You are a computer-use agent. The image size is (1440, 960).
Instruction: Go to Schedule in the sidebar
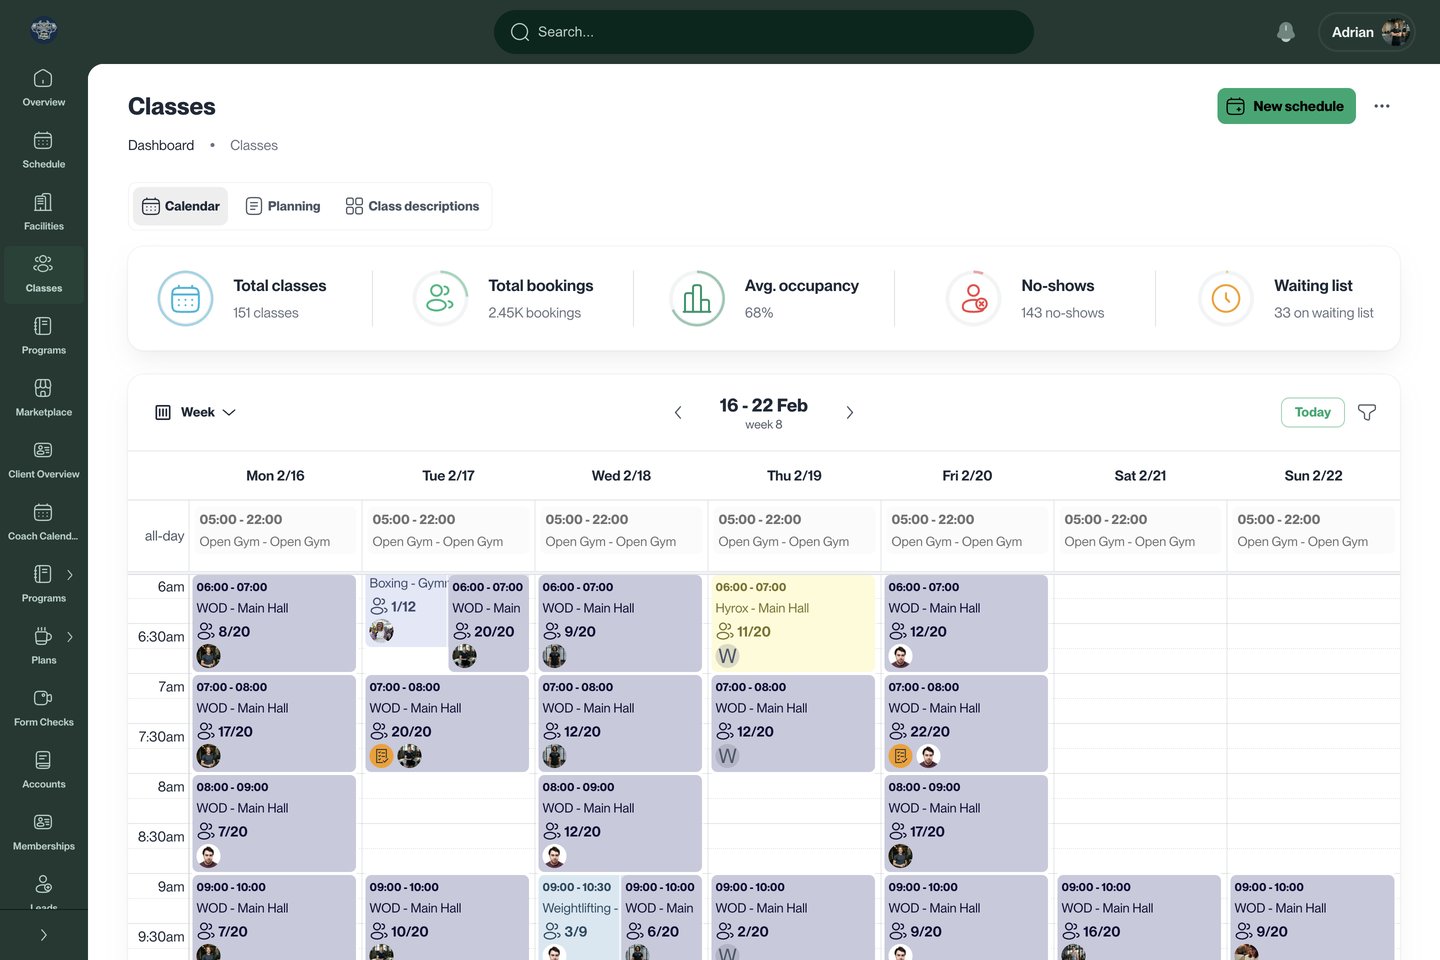(43, 140)
